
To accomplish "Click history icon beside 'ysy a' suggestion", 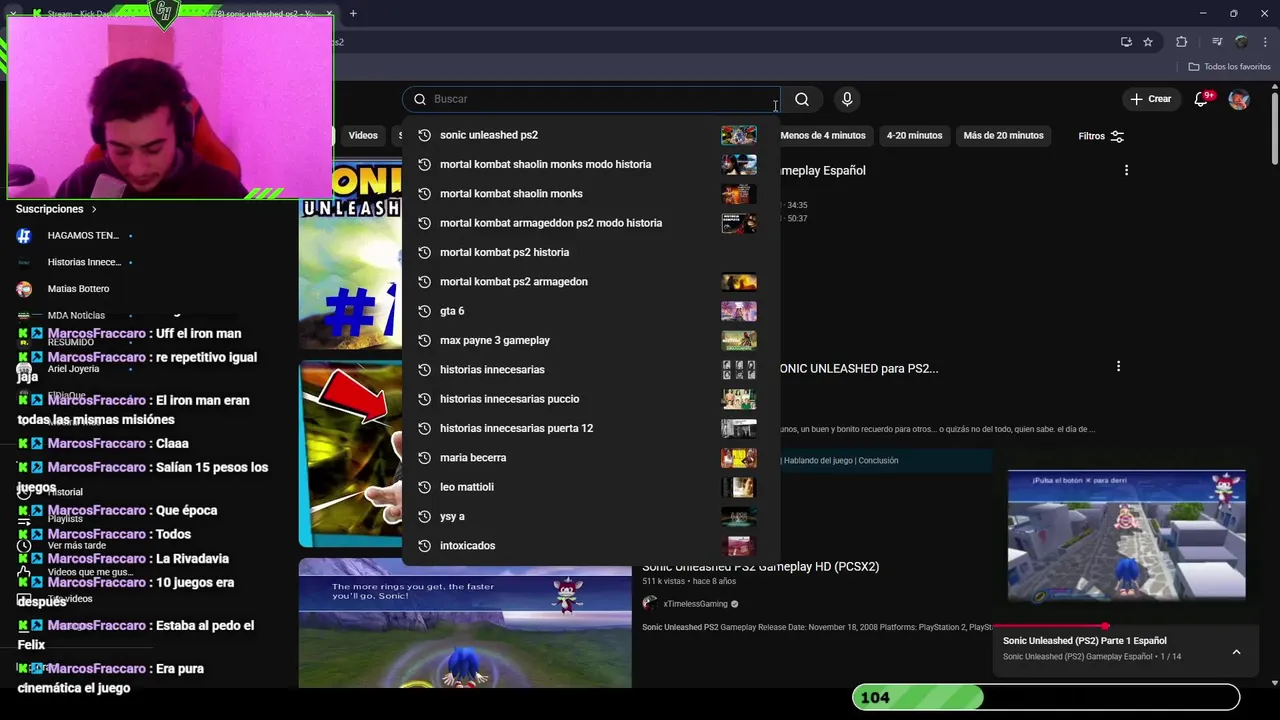I will [x=424, y=516].
